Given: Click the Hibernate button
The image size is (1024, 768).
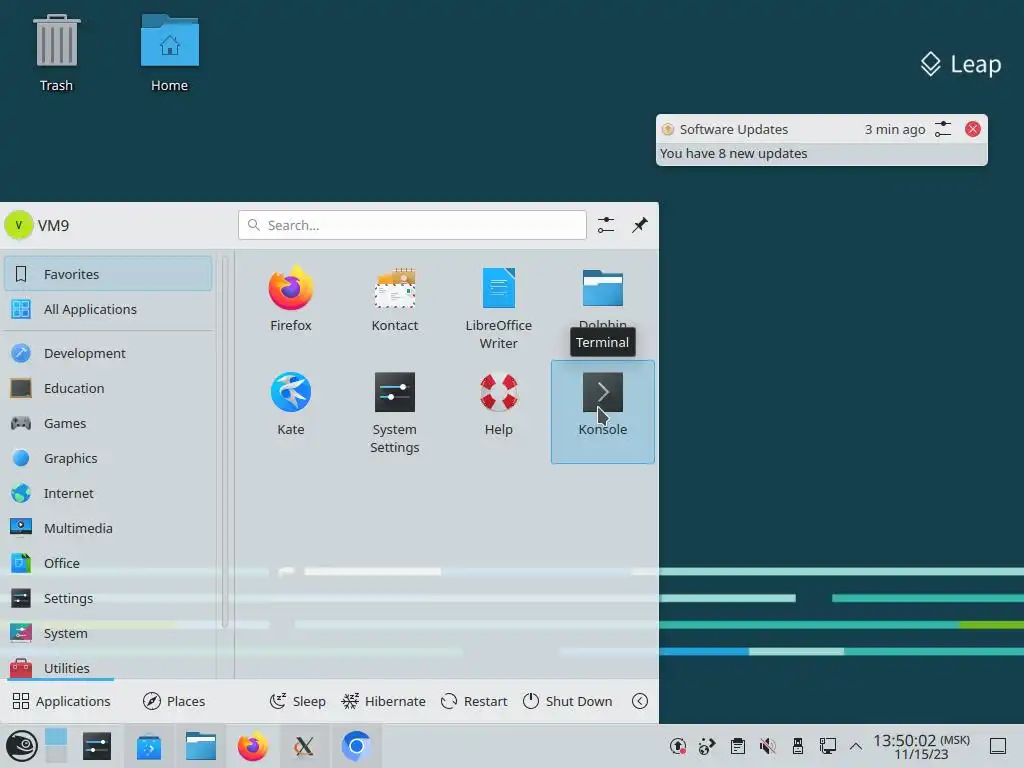Looking at the screenshot, I should tap(383, 701).
